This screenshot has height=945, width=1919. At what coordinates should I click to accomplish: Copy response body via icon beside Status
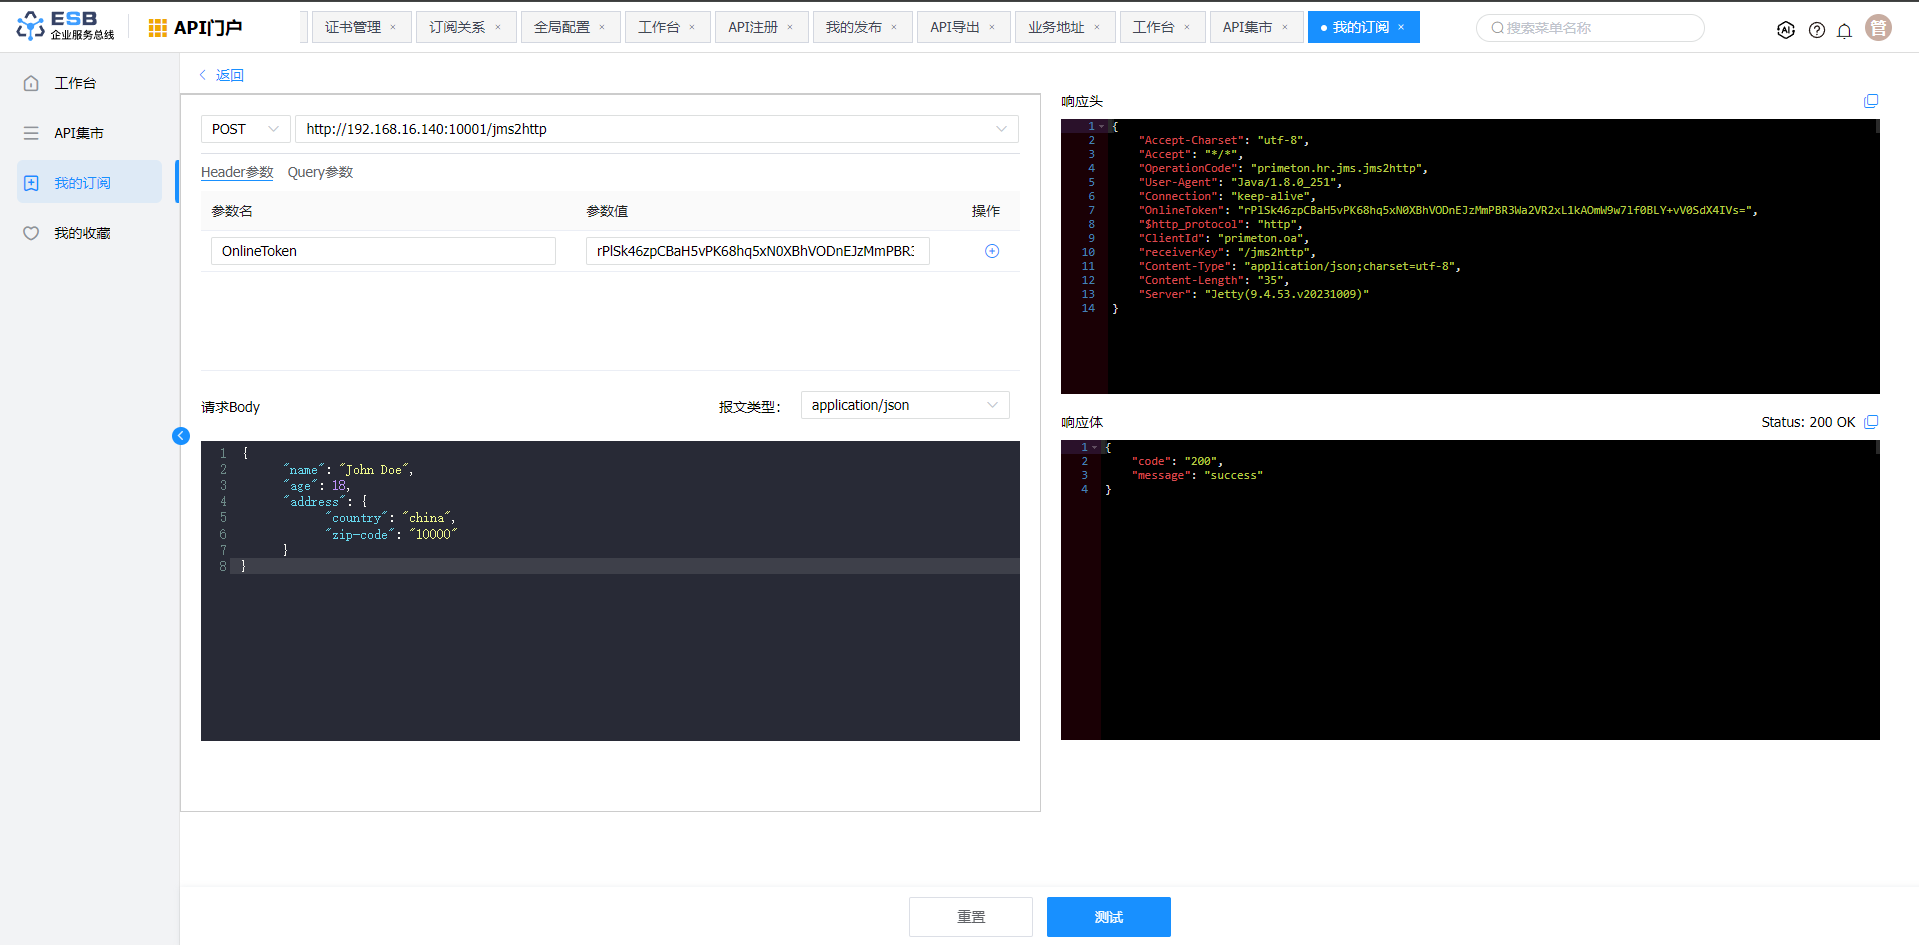[x=1870, y=422]
